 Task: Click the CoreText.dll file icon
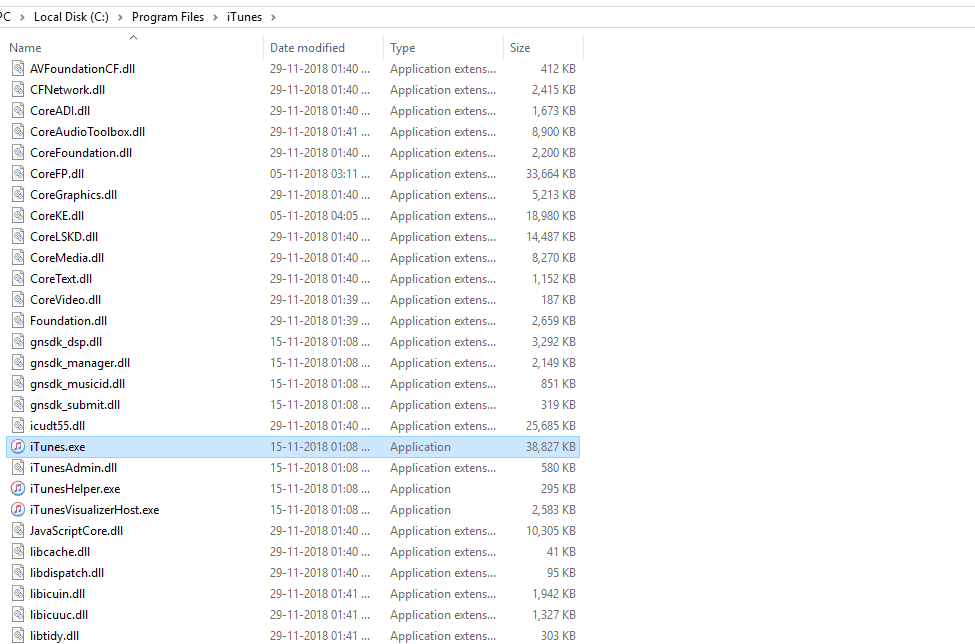[18, 278]
